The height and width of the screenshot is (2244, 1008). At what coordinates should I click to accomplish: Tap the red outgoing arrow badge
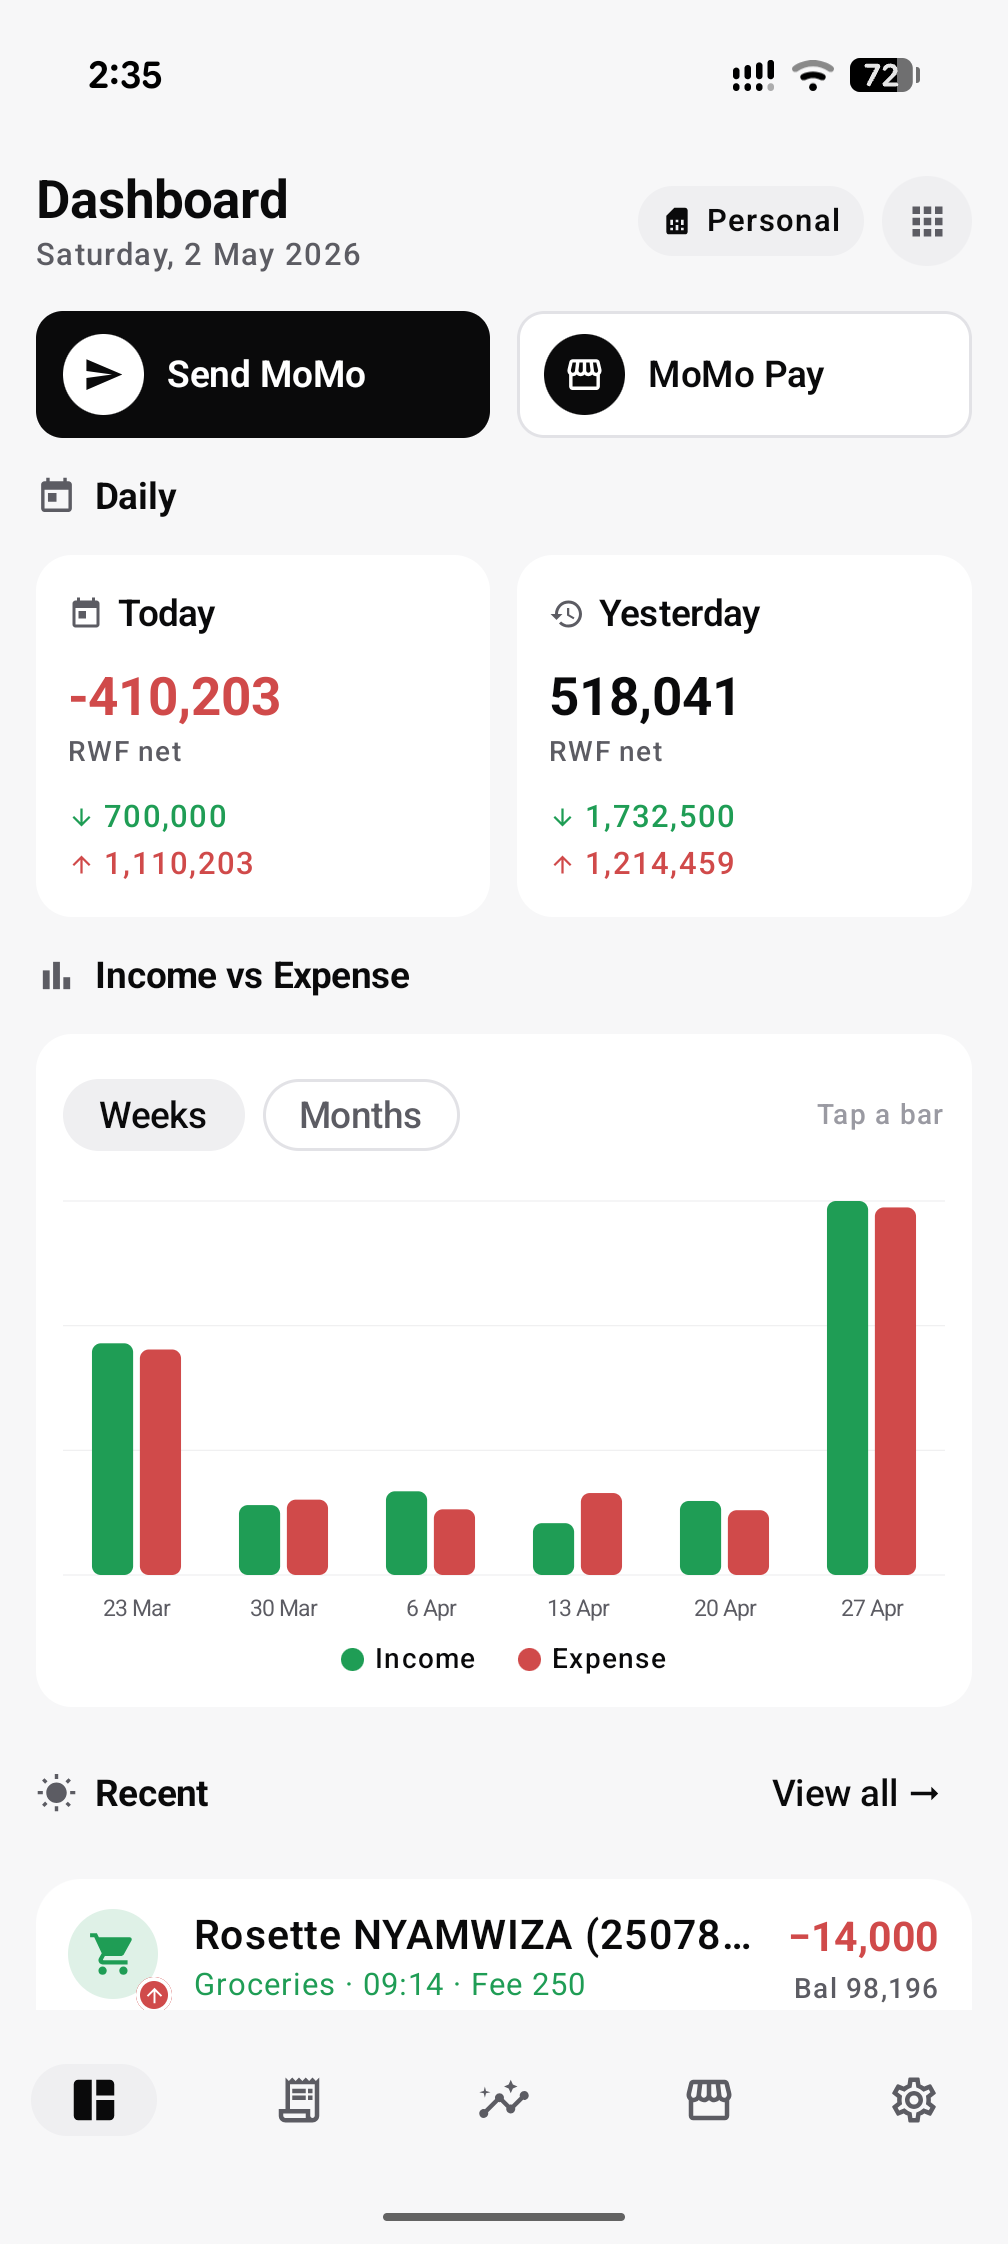pyautogui.click(x=154, y=1995)
